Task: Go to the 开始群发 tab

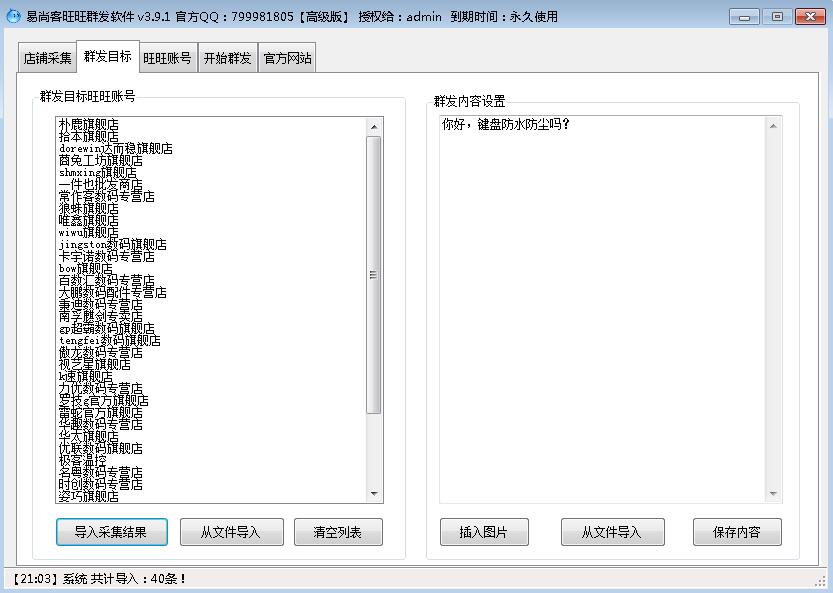Action: (x=227, y=57)
